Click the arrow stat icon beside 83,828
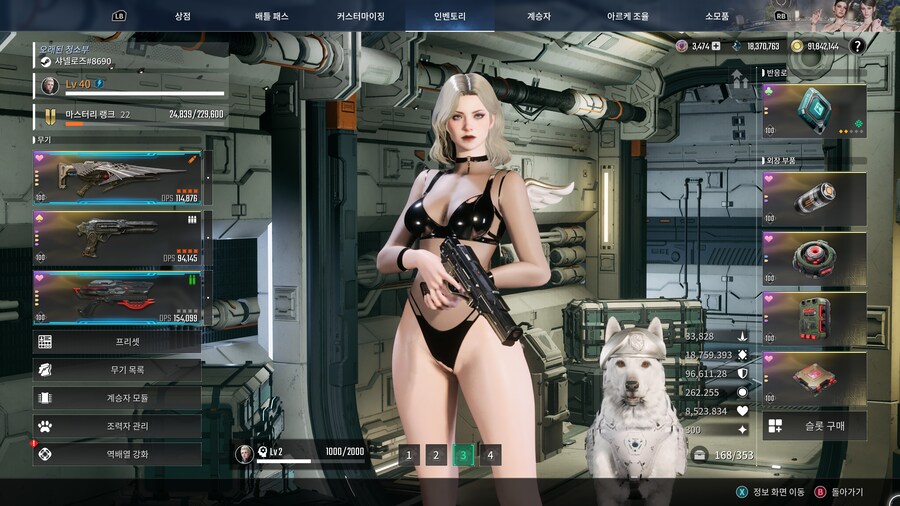The height and width of the screenshot is (506, 900). [742, 337]
